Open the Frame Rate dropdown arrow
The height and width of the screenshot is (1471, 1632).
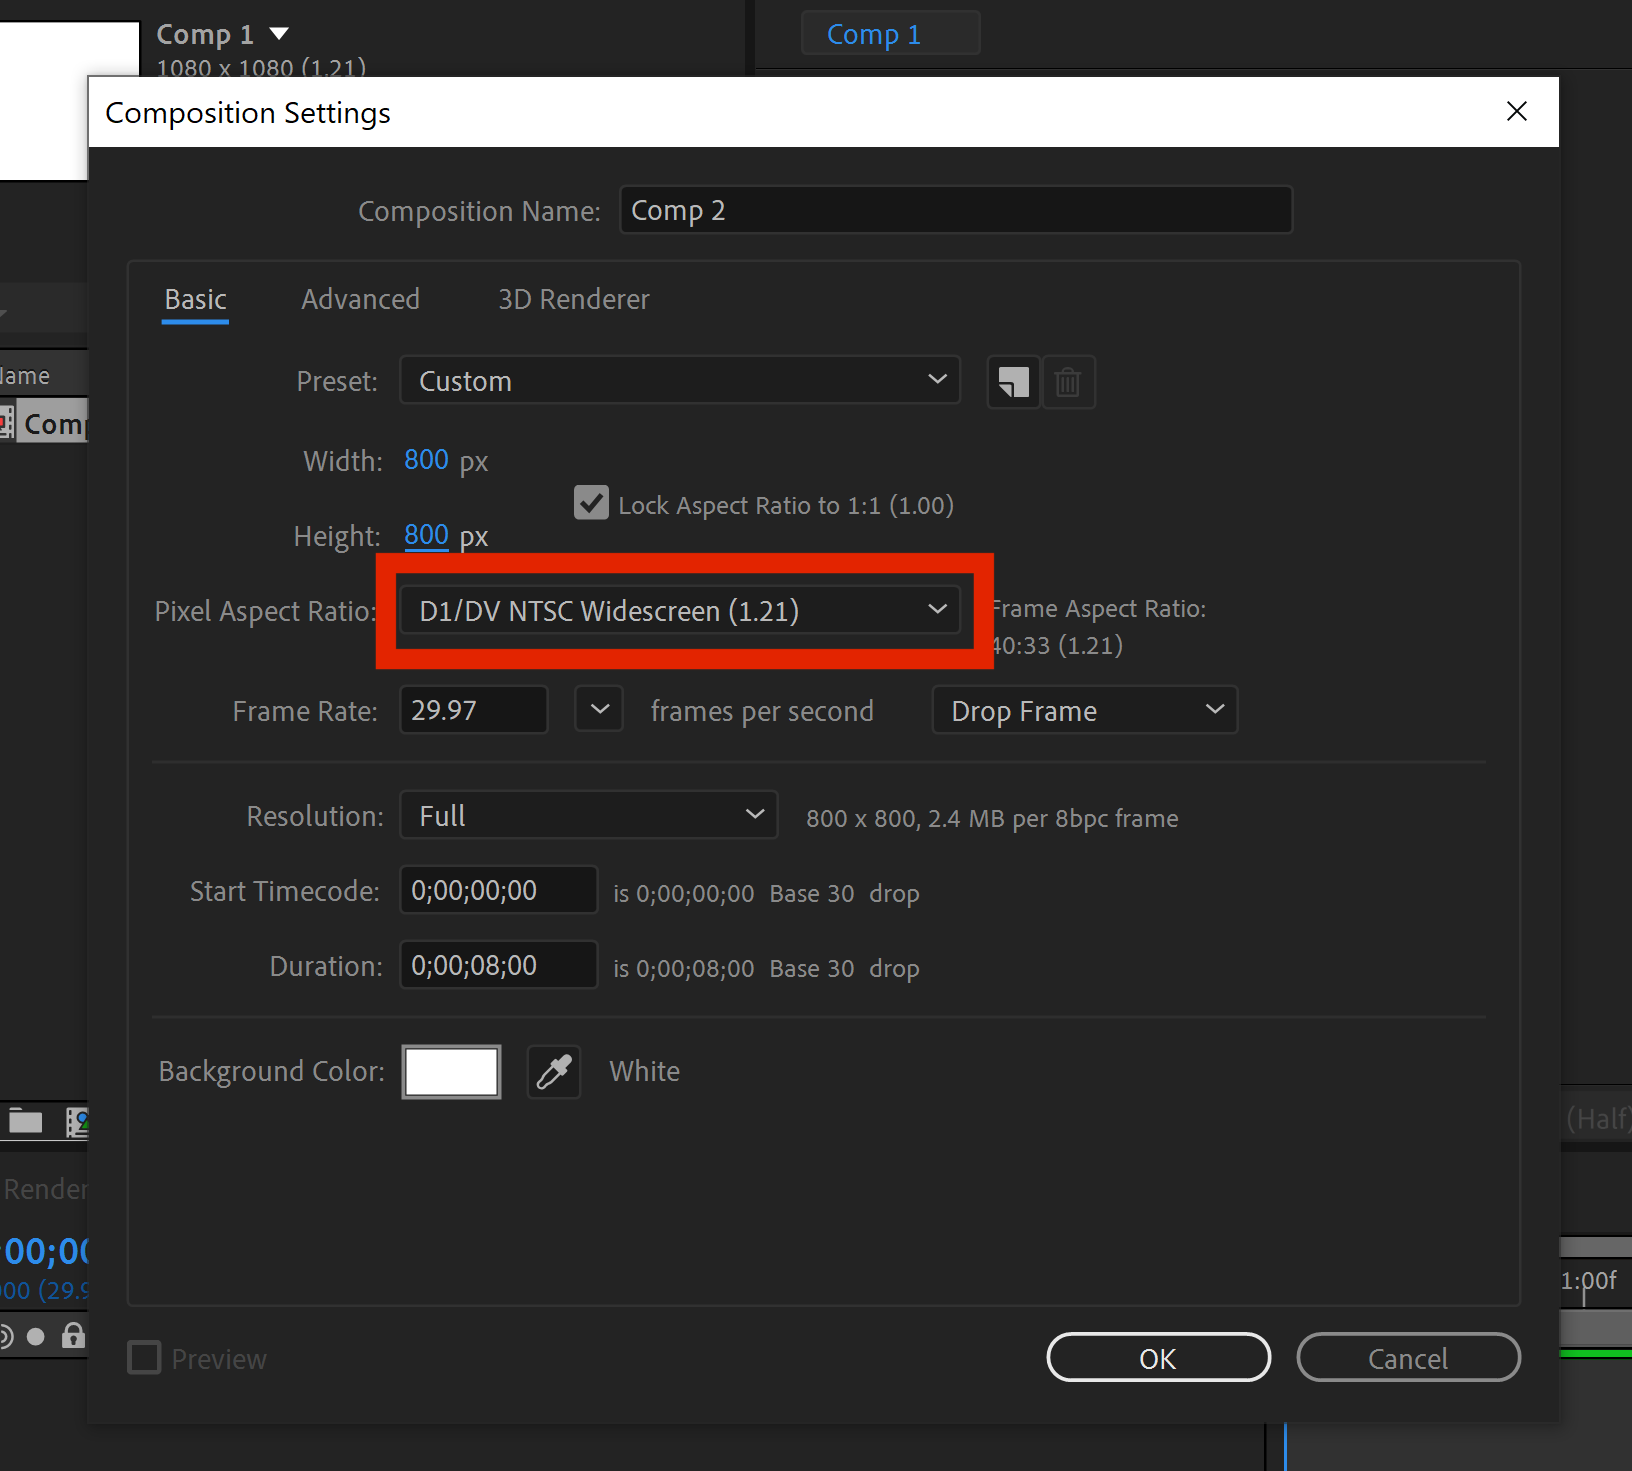[598, 709]
